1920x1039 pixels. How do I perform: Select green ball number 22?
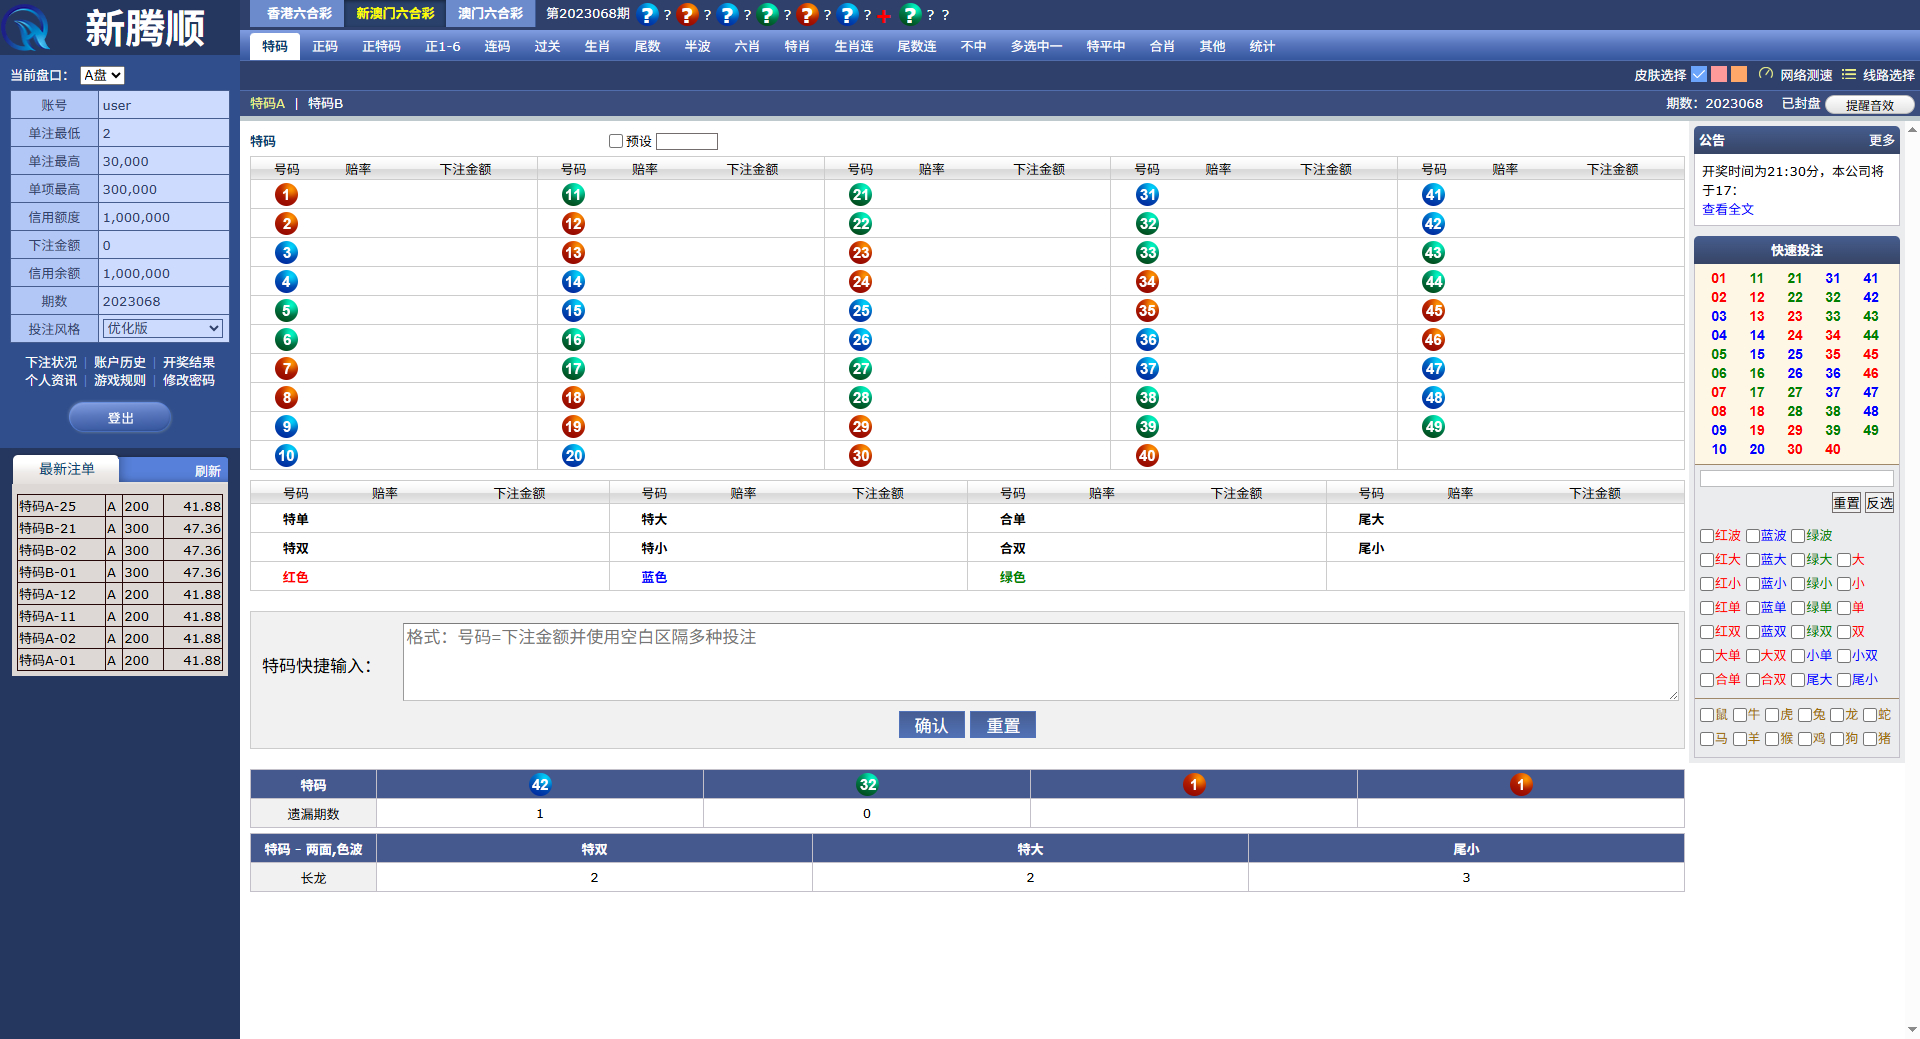click(x=860, y=224)
